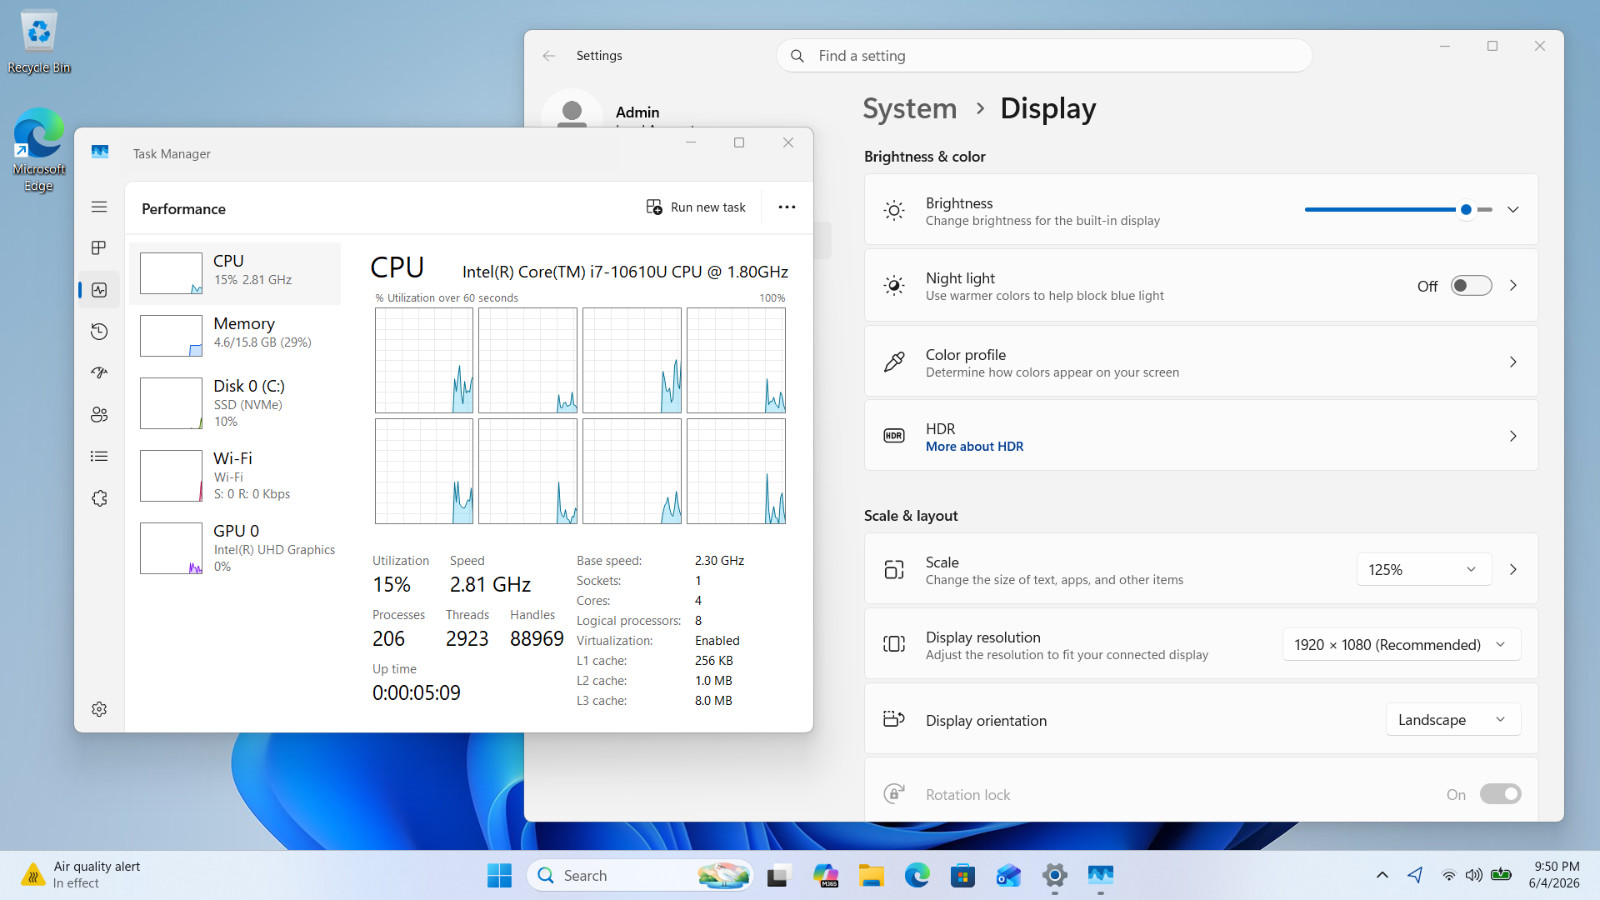This screenshot has height=900, width=1600.
Task: Click the Virtualization Enabled value
Action: (717, 641)
